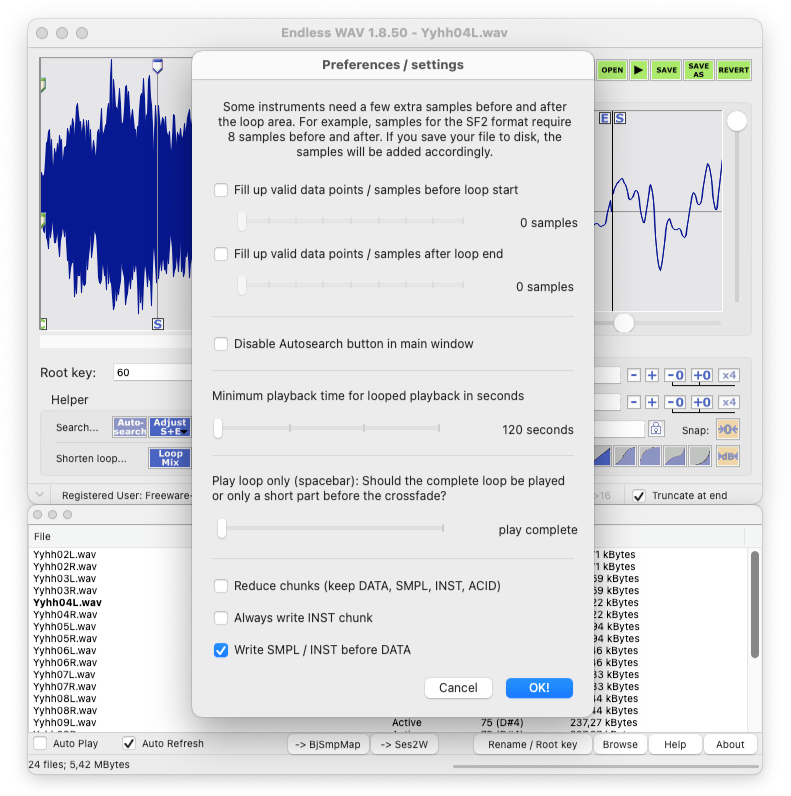Image resolution: width=791 pixels, height=796 pixels.
Task: Toggle the zero-crossing Snap icon
Action: (x=728, y=429)
